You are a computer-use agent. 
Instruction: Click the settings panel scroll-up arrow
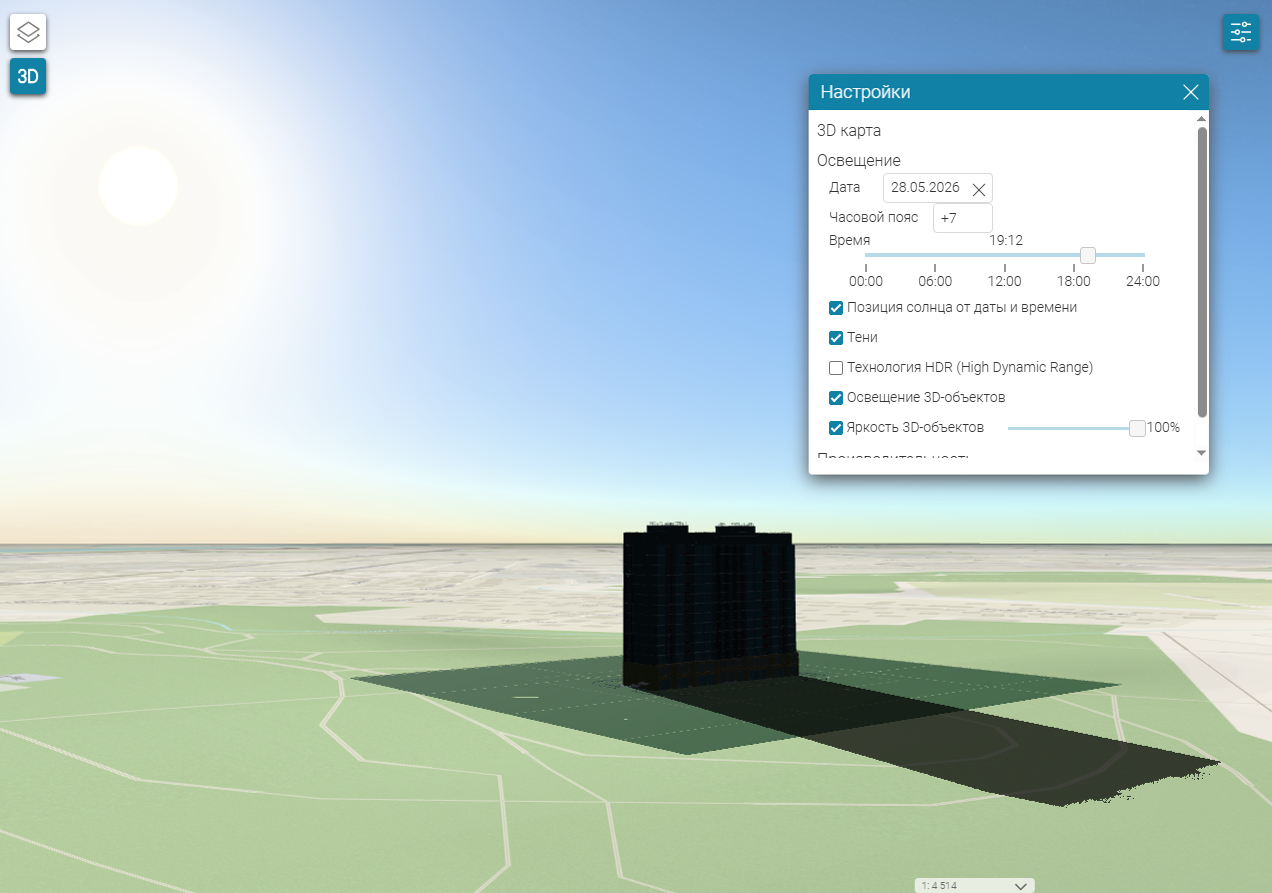[1202, 118]
